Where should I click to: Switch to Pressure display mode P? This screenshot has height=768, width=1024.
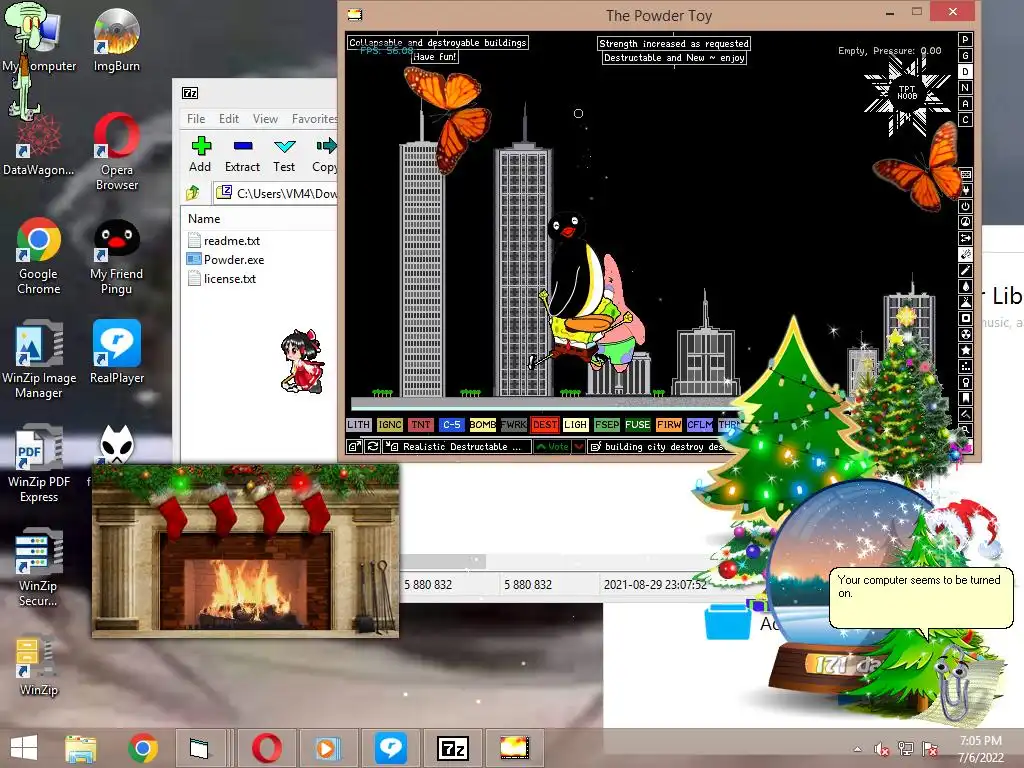click(x=965, y=39)
